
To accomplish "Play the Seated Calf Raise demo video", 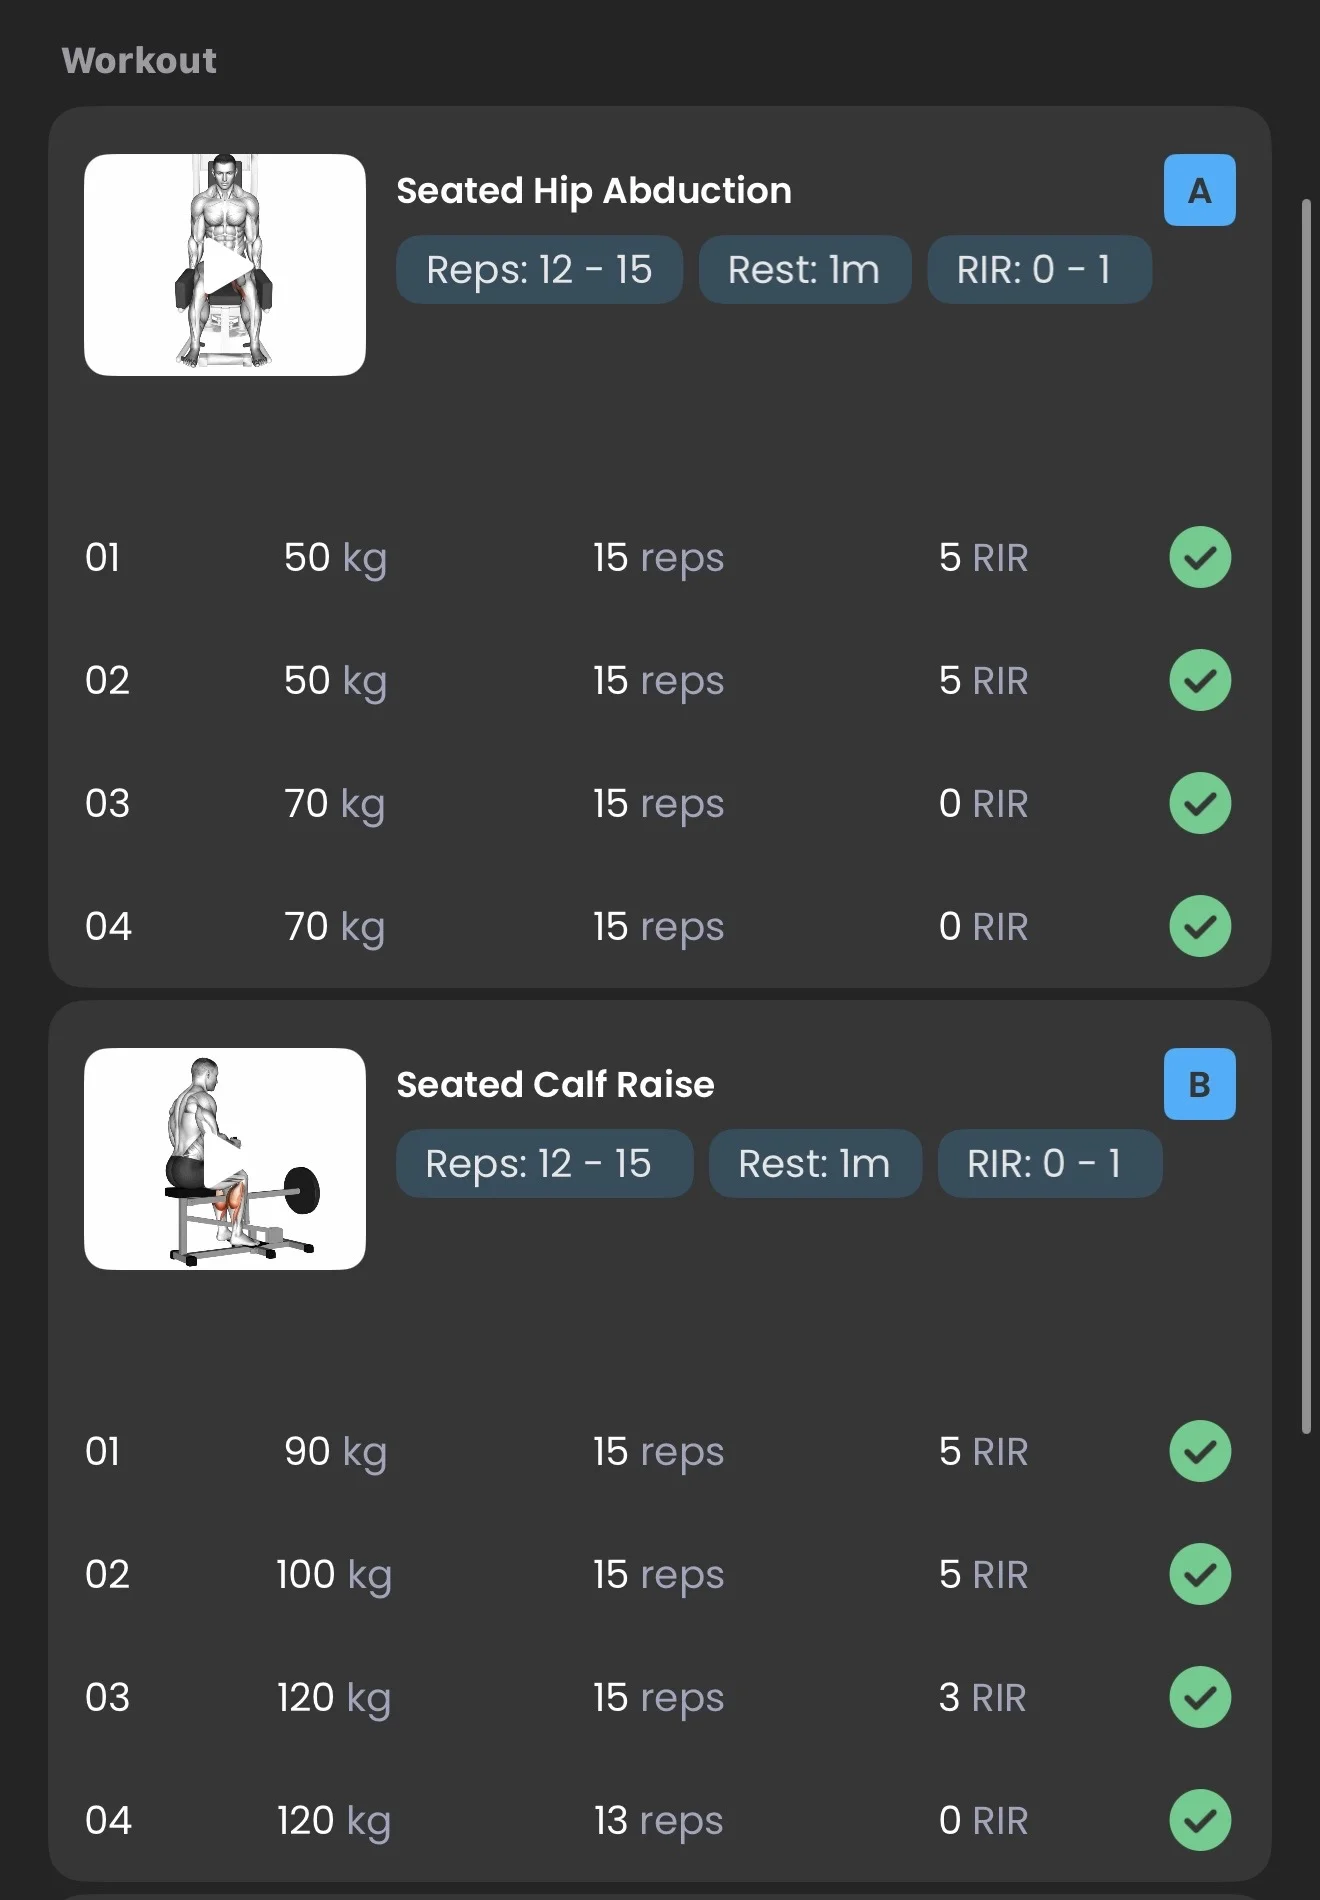I will [225, 1159].
